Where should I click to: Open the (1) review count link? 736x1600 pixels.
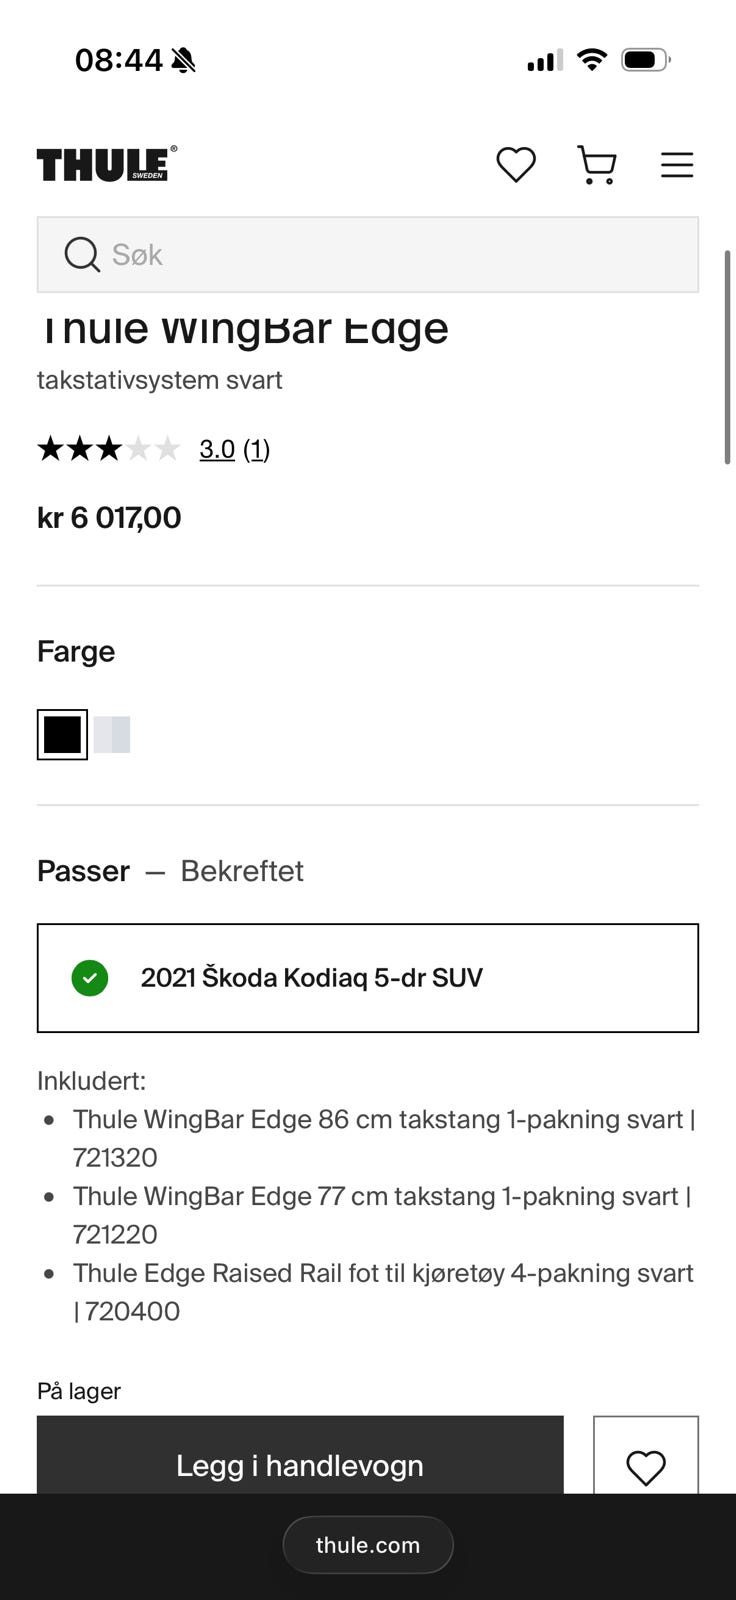257,449
